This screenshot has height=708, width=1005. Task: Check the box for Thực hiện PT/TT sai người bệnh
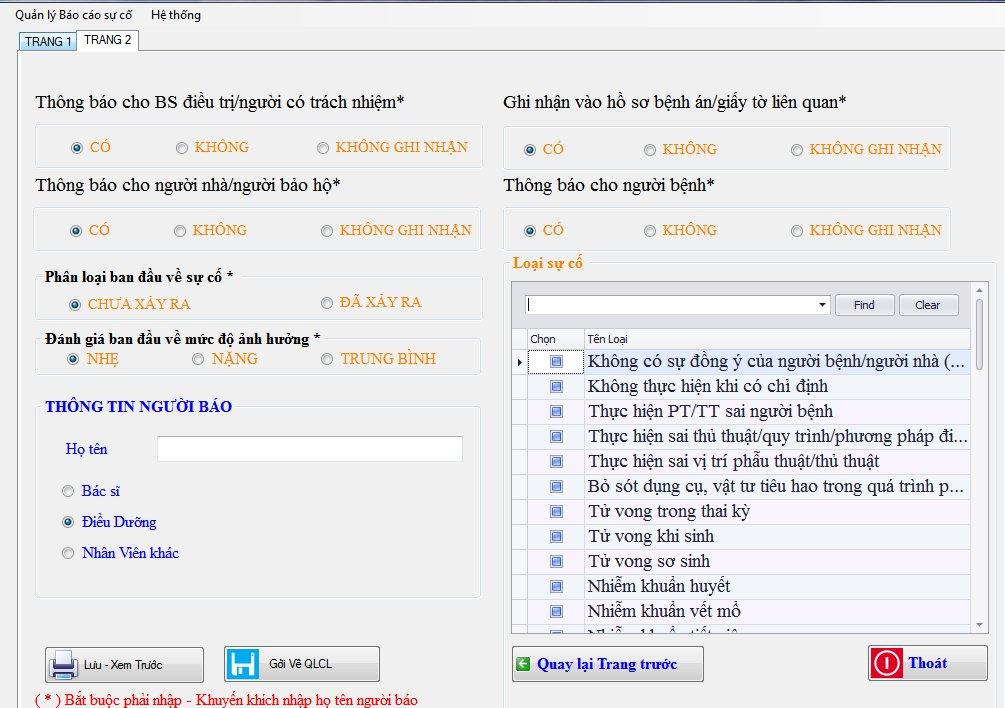coord(556,411)
